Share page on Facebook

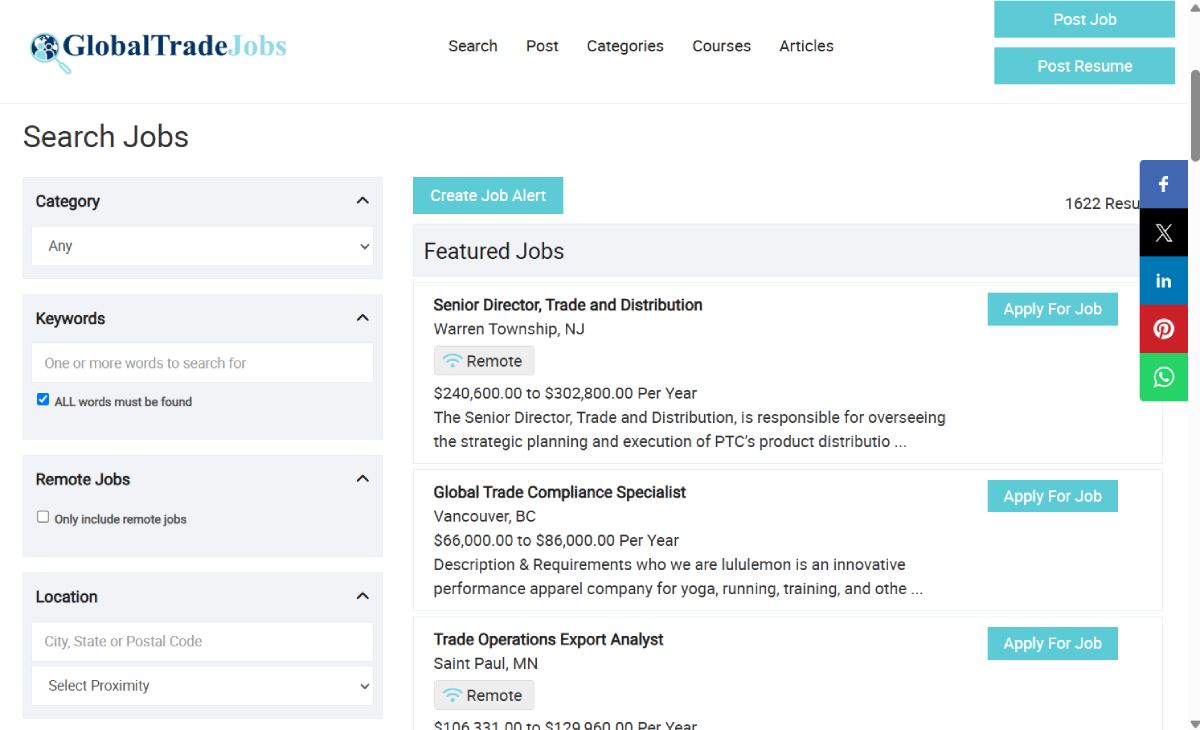pos(1163,184)
